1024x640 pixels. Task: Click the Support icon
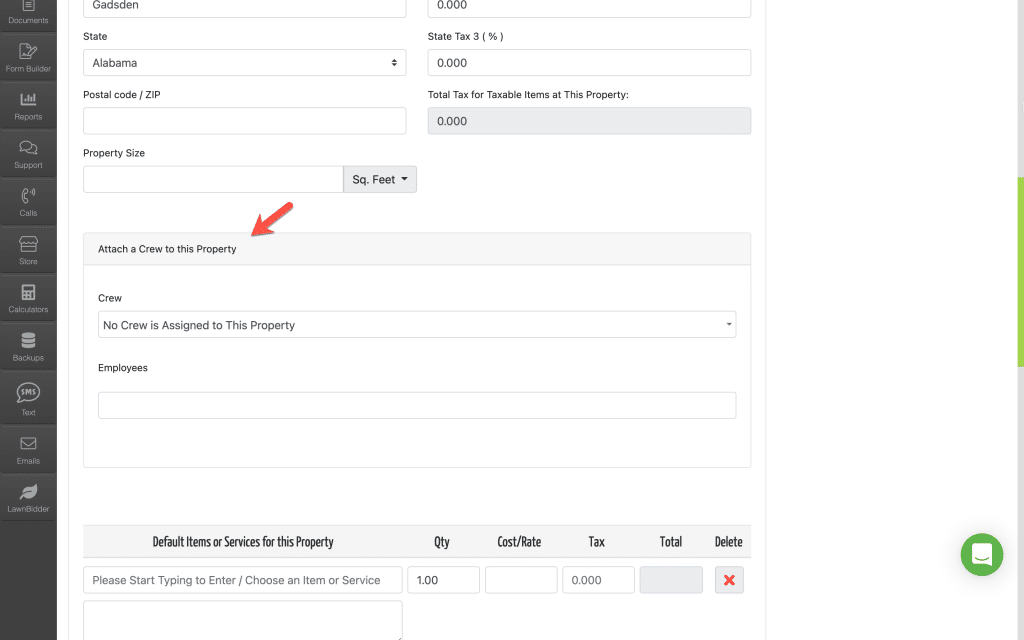tap(28, 152)
